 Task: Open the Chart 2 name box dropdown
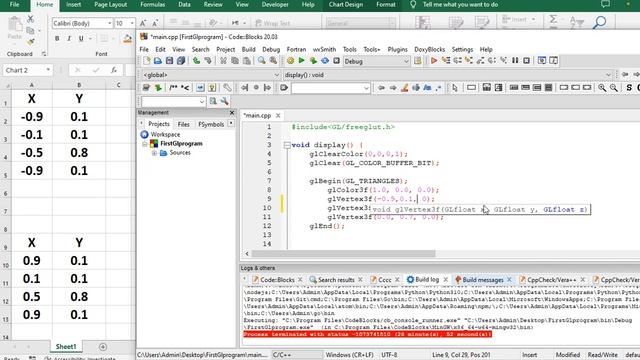coord(48,70)
